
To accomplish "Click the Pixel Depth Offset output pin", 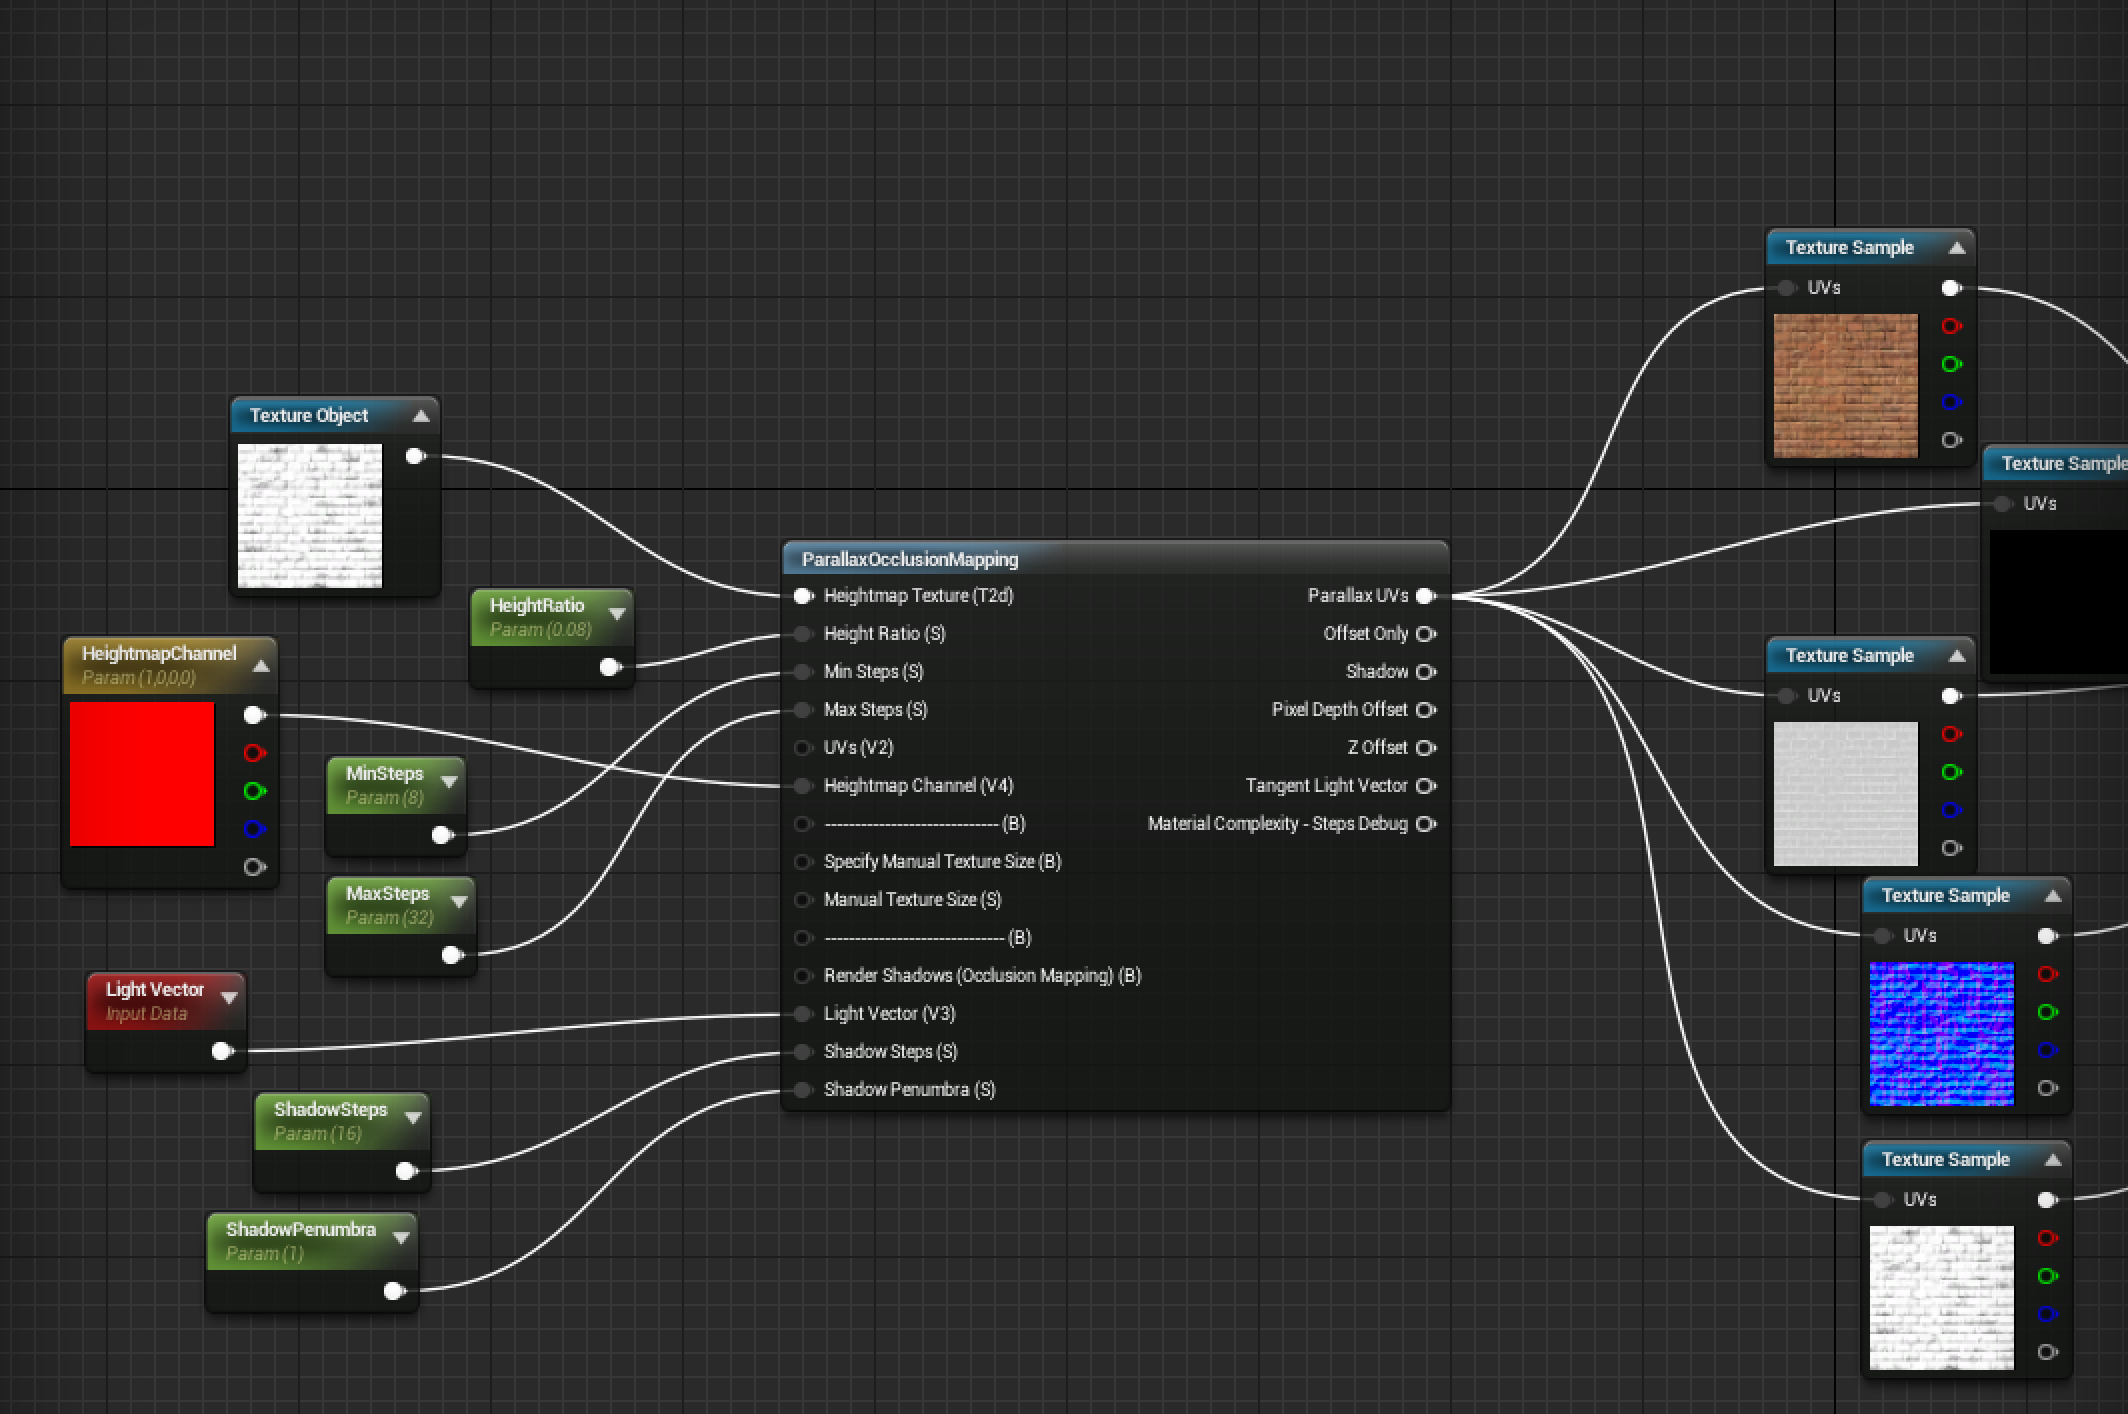I will pyautogui.click(x=1427, y=709).
